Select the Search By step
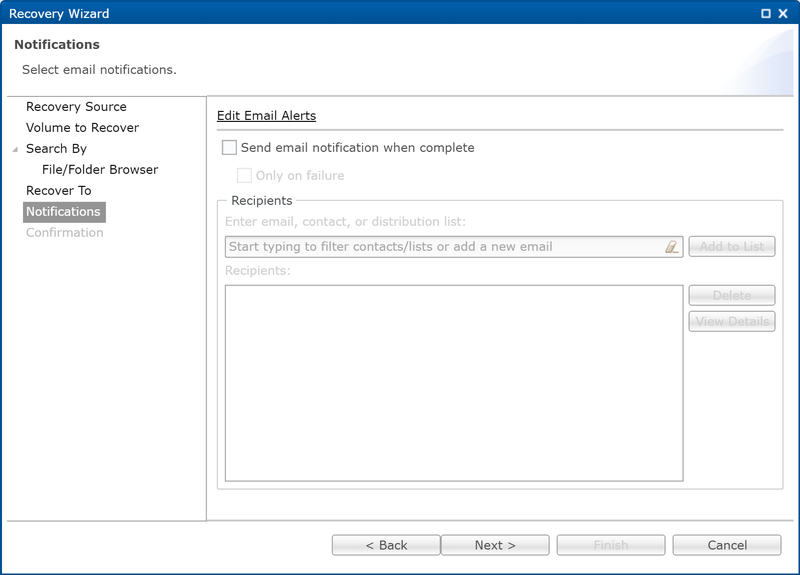 56,148
